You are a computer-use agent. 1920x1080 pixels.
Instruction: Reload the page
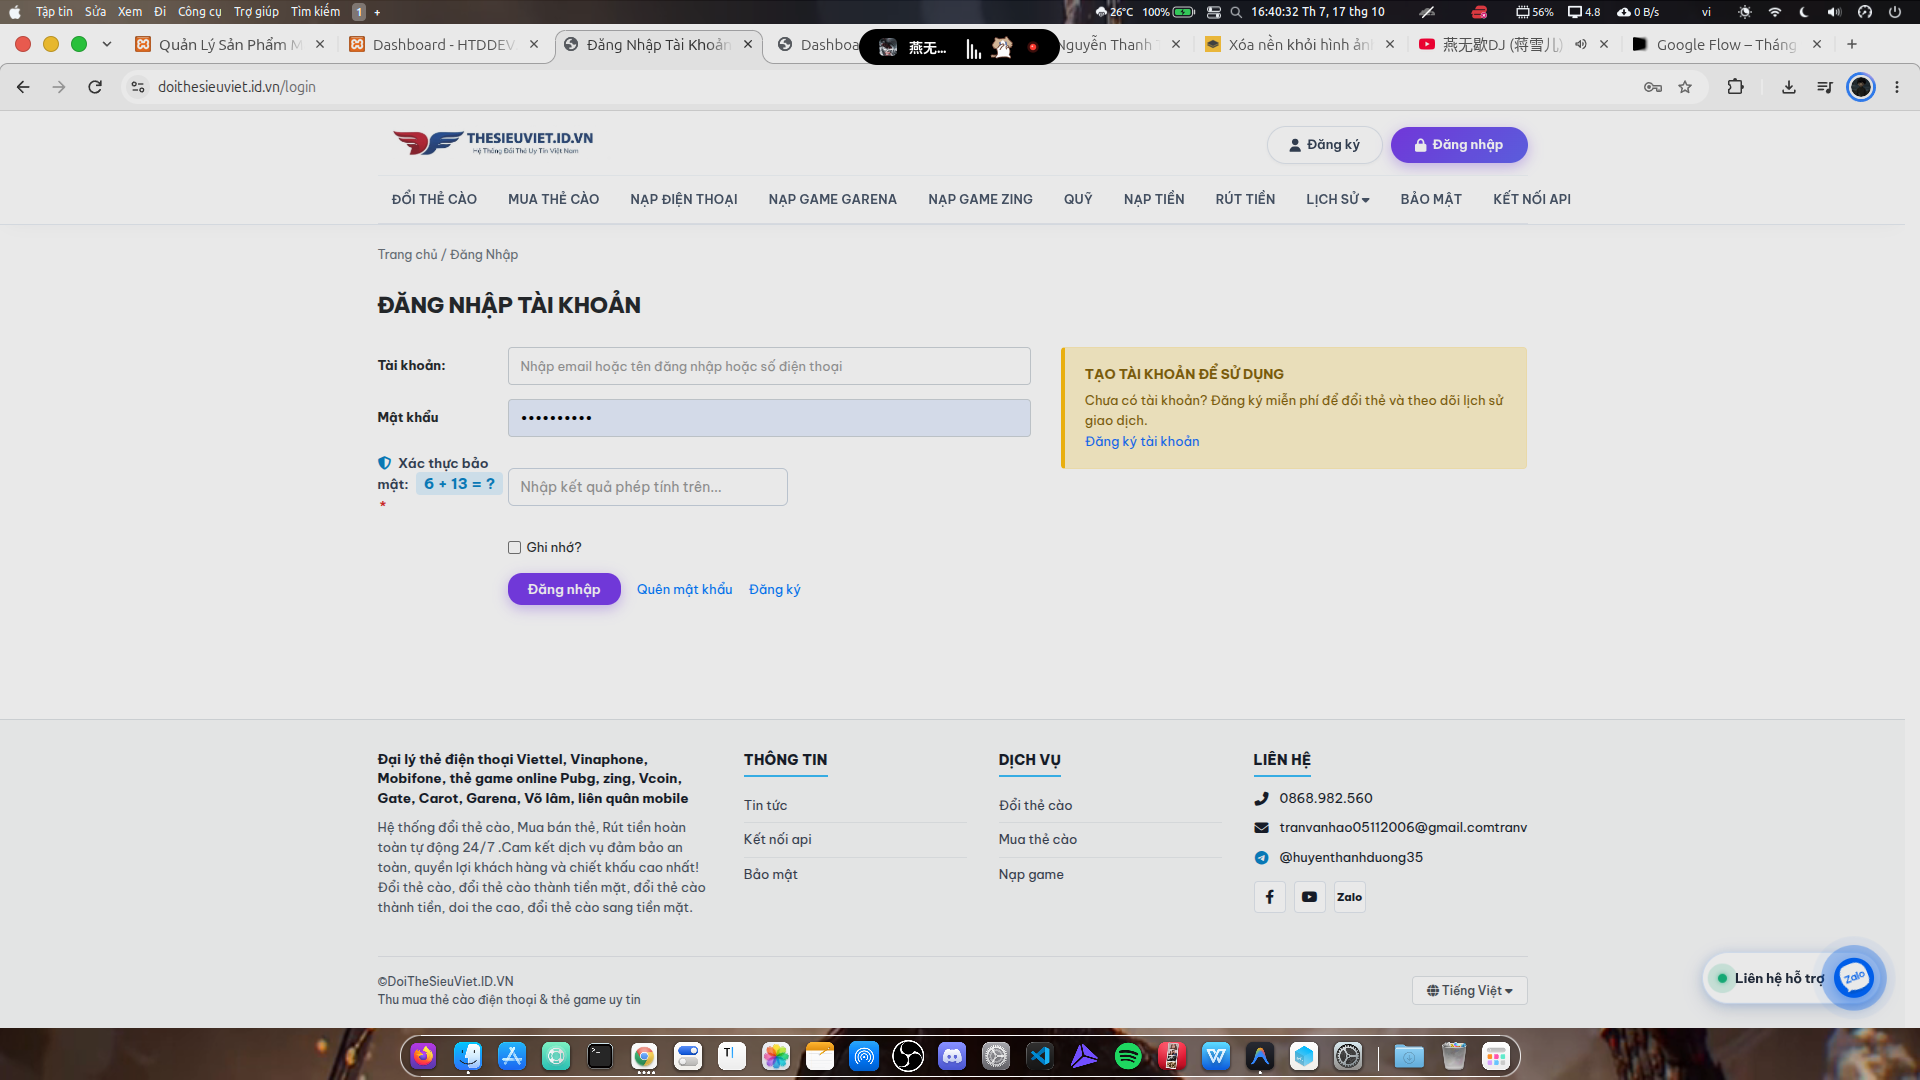95,87
